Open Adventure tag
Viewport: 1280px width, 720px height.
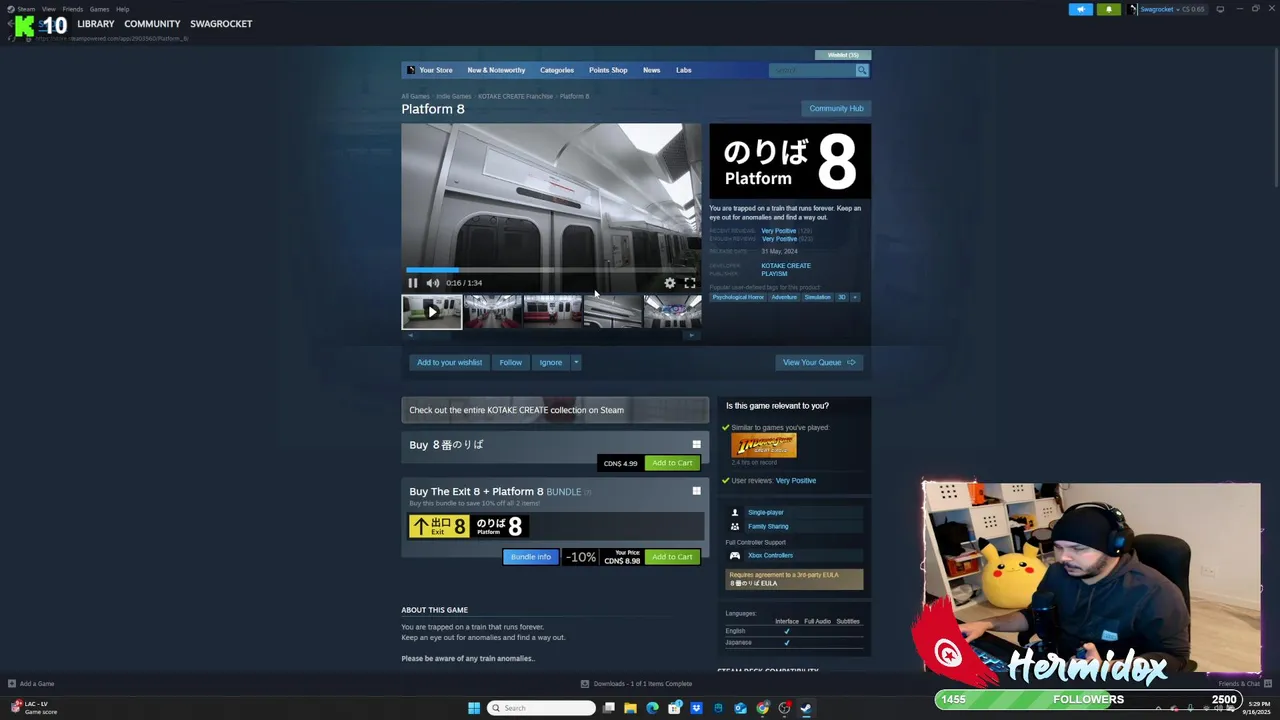[x=784, y=297]
